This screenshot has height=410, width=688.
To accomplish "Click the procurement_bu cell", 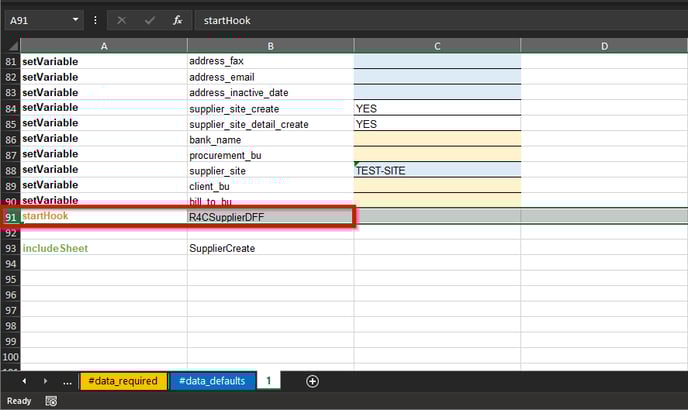I will pos(271,155).
